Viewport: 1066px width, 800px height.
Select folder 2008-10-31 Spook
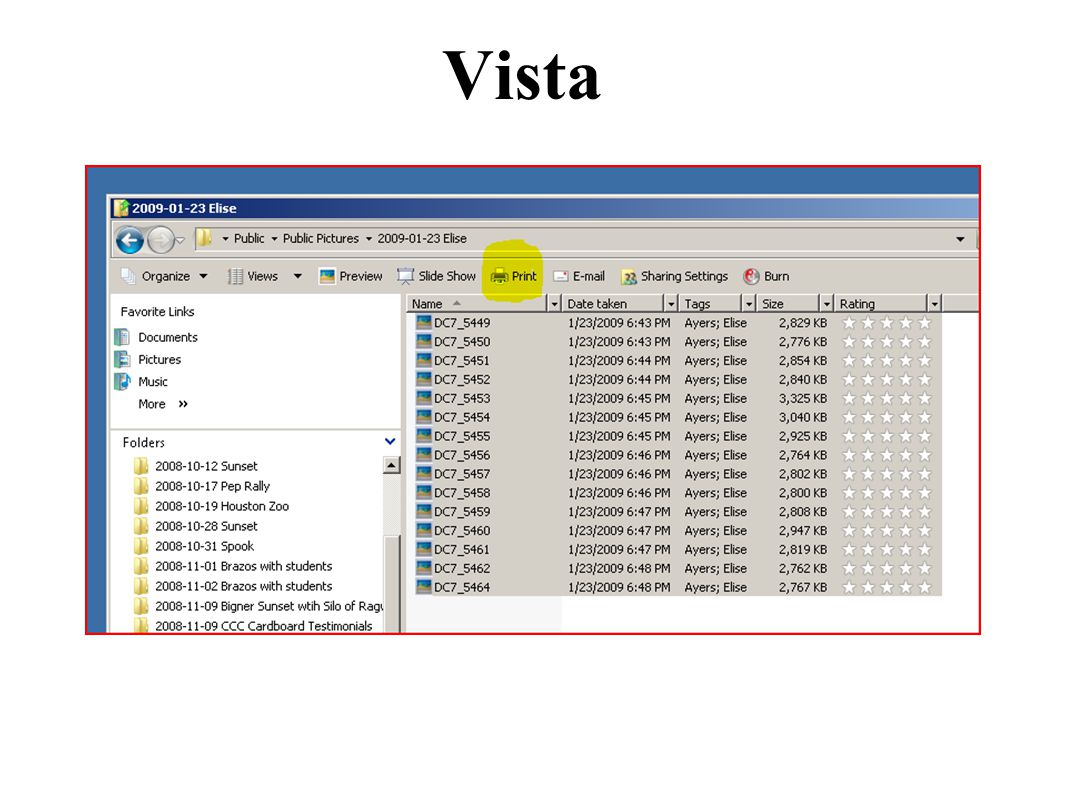coord(194,546)
